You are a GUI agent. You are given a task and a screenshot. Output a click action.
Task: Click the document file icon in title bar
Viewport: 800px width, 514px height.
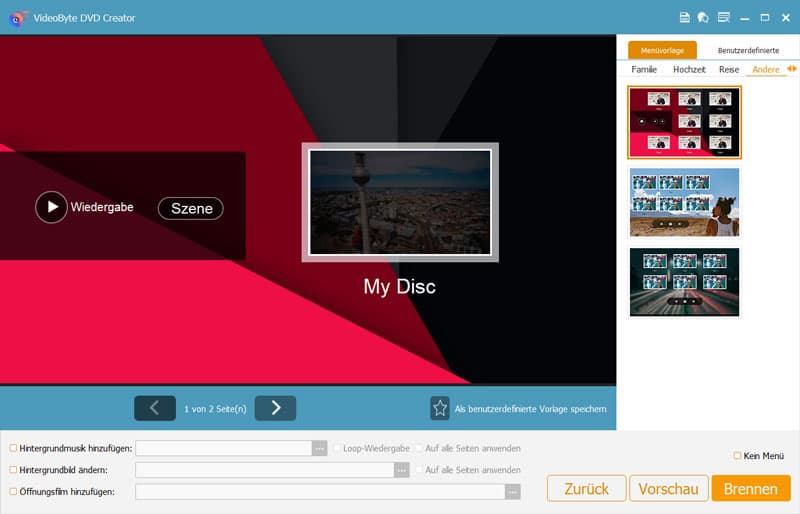685,18
